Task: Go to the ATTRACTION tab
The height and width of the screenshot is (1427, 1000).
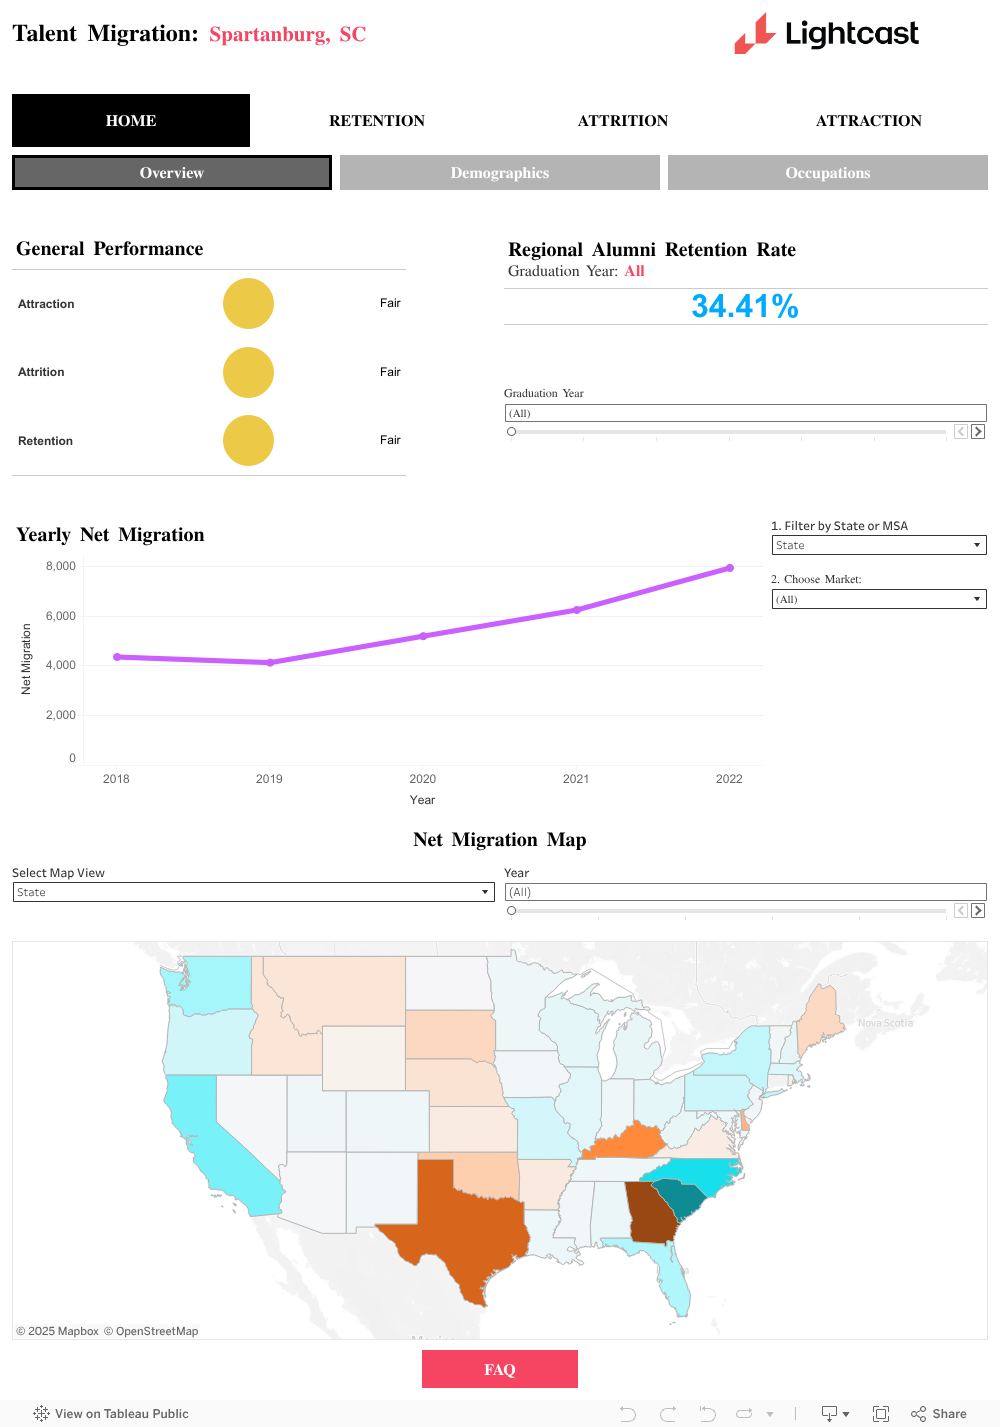Action: pyautogui.click(x=868, y=121)
